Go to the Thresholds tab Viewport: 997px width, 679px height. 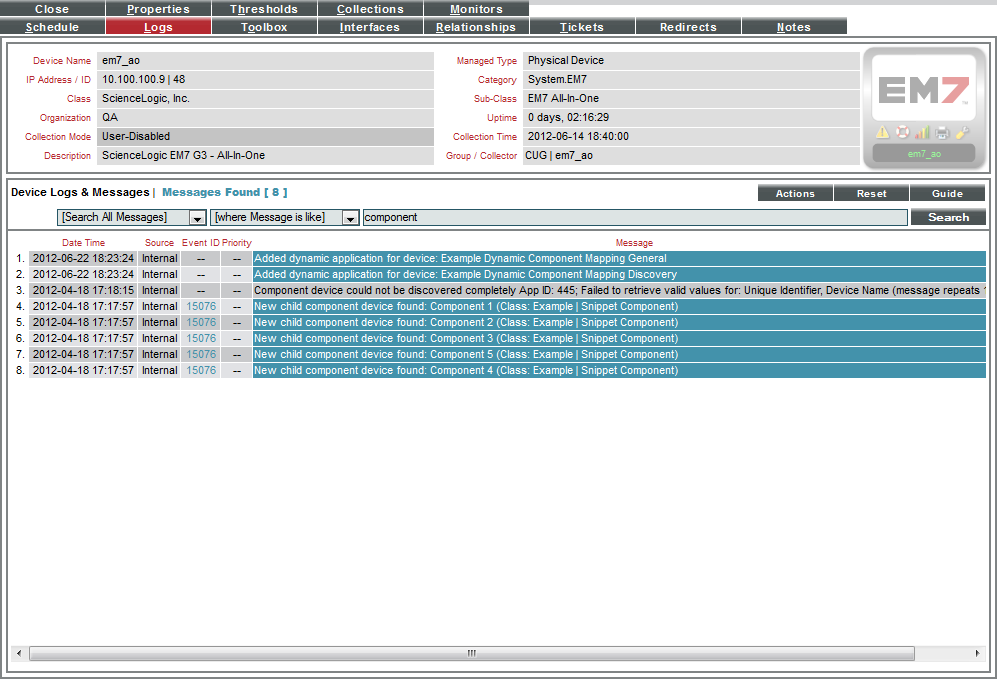(x=264, y=9)
